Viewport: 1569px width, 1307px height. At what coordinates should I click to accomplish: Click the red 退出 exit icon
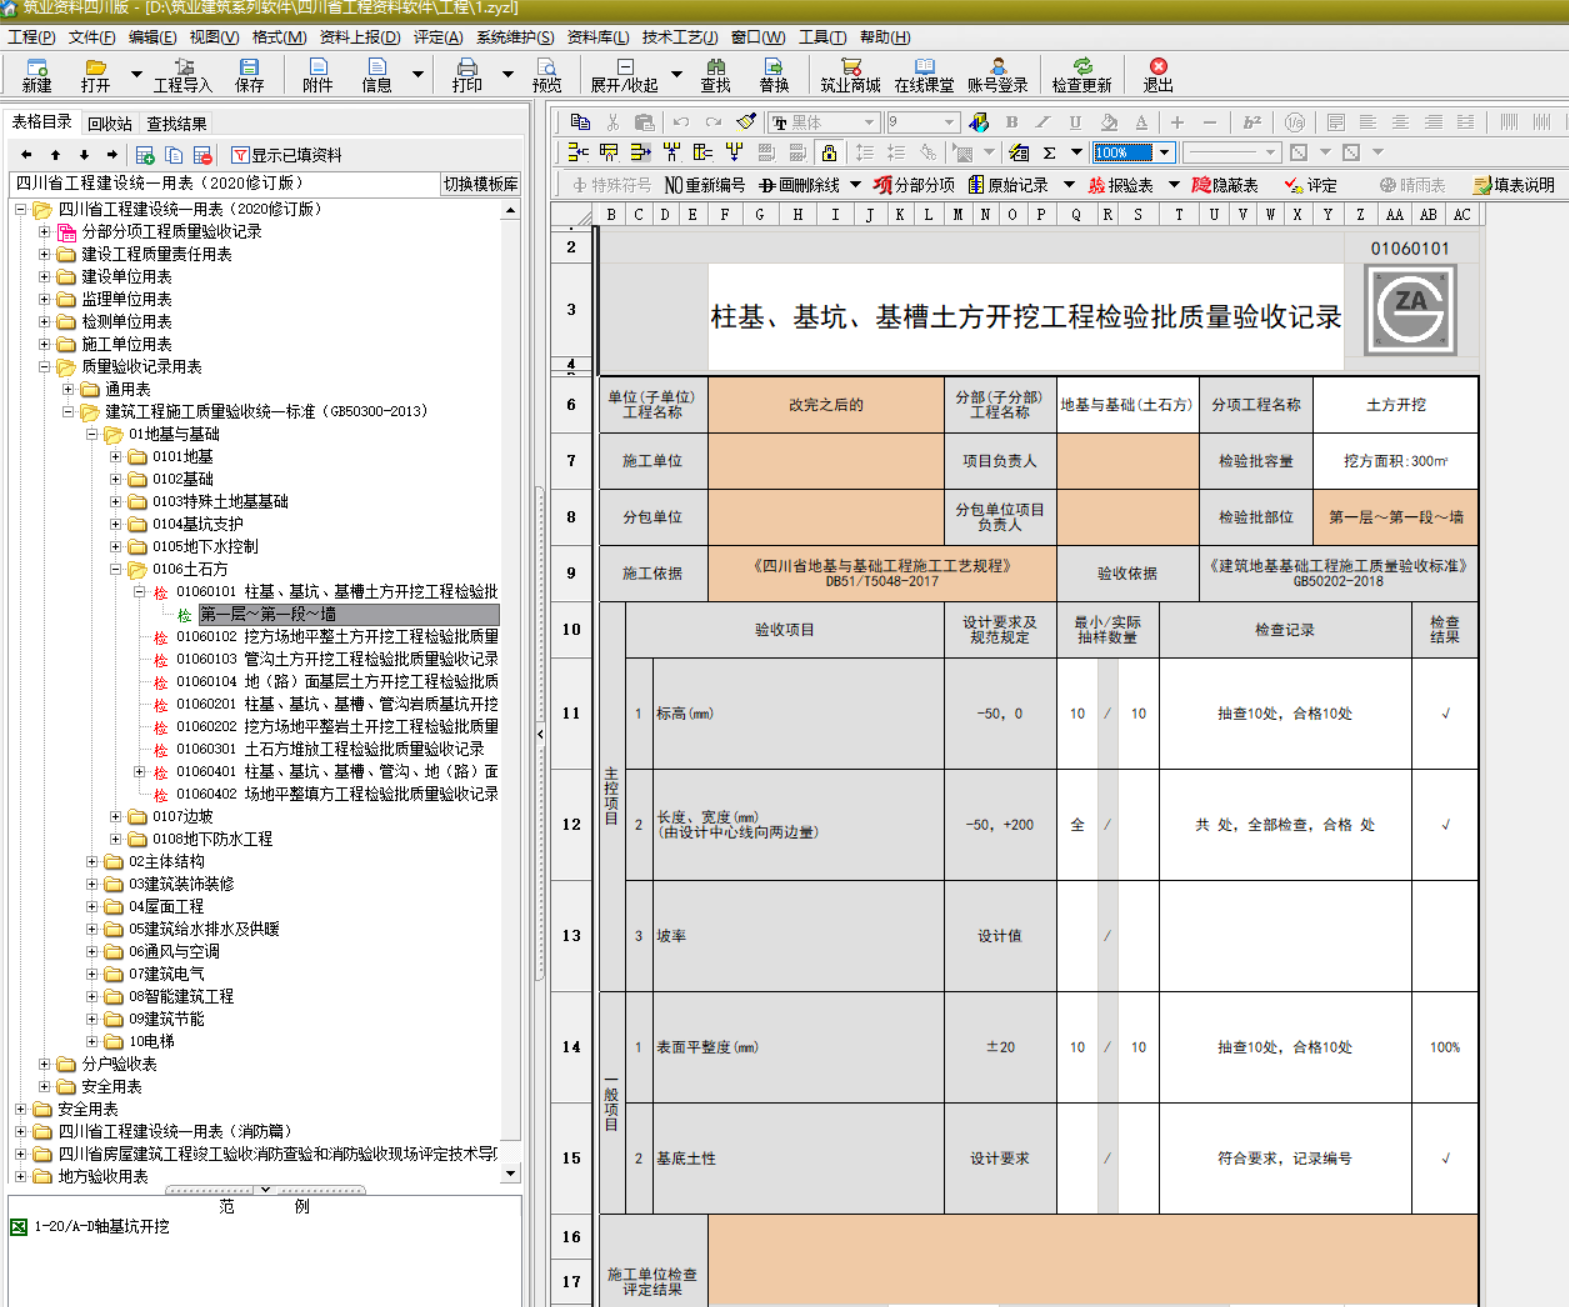1158,75
